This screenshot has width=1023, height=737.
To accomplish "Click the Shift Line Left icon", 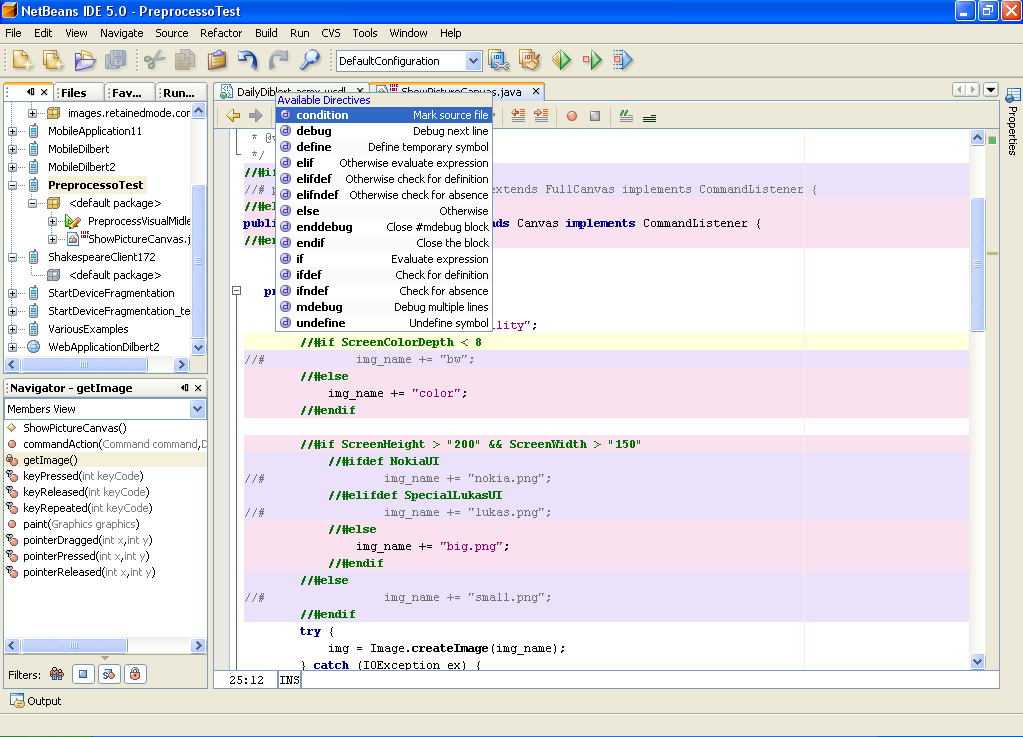I will click(x=518, y=116).
